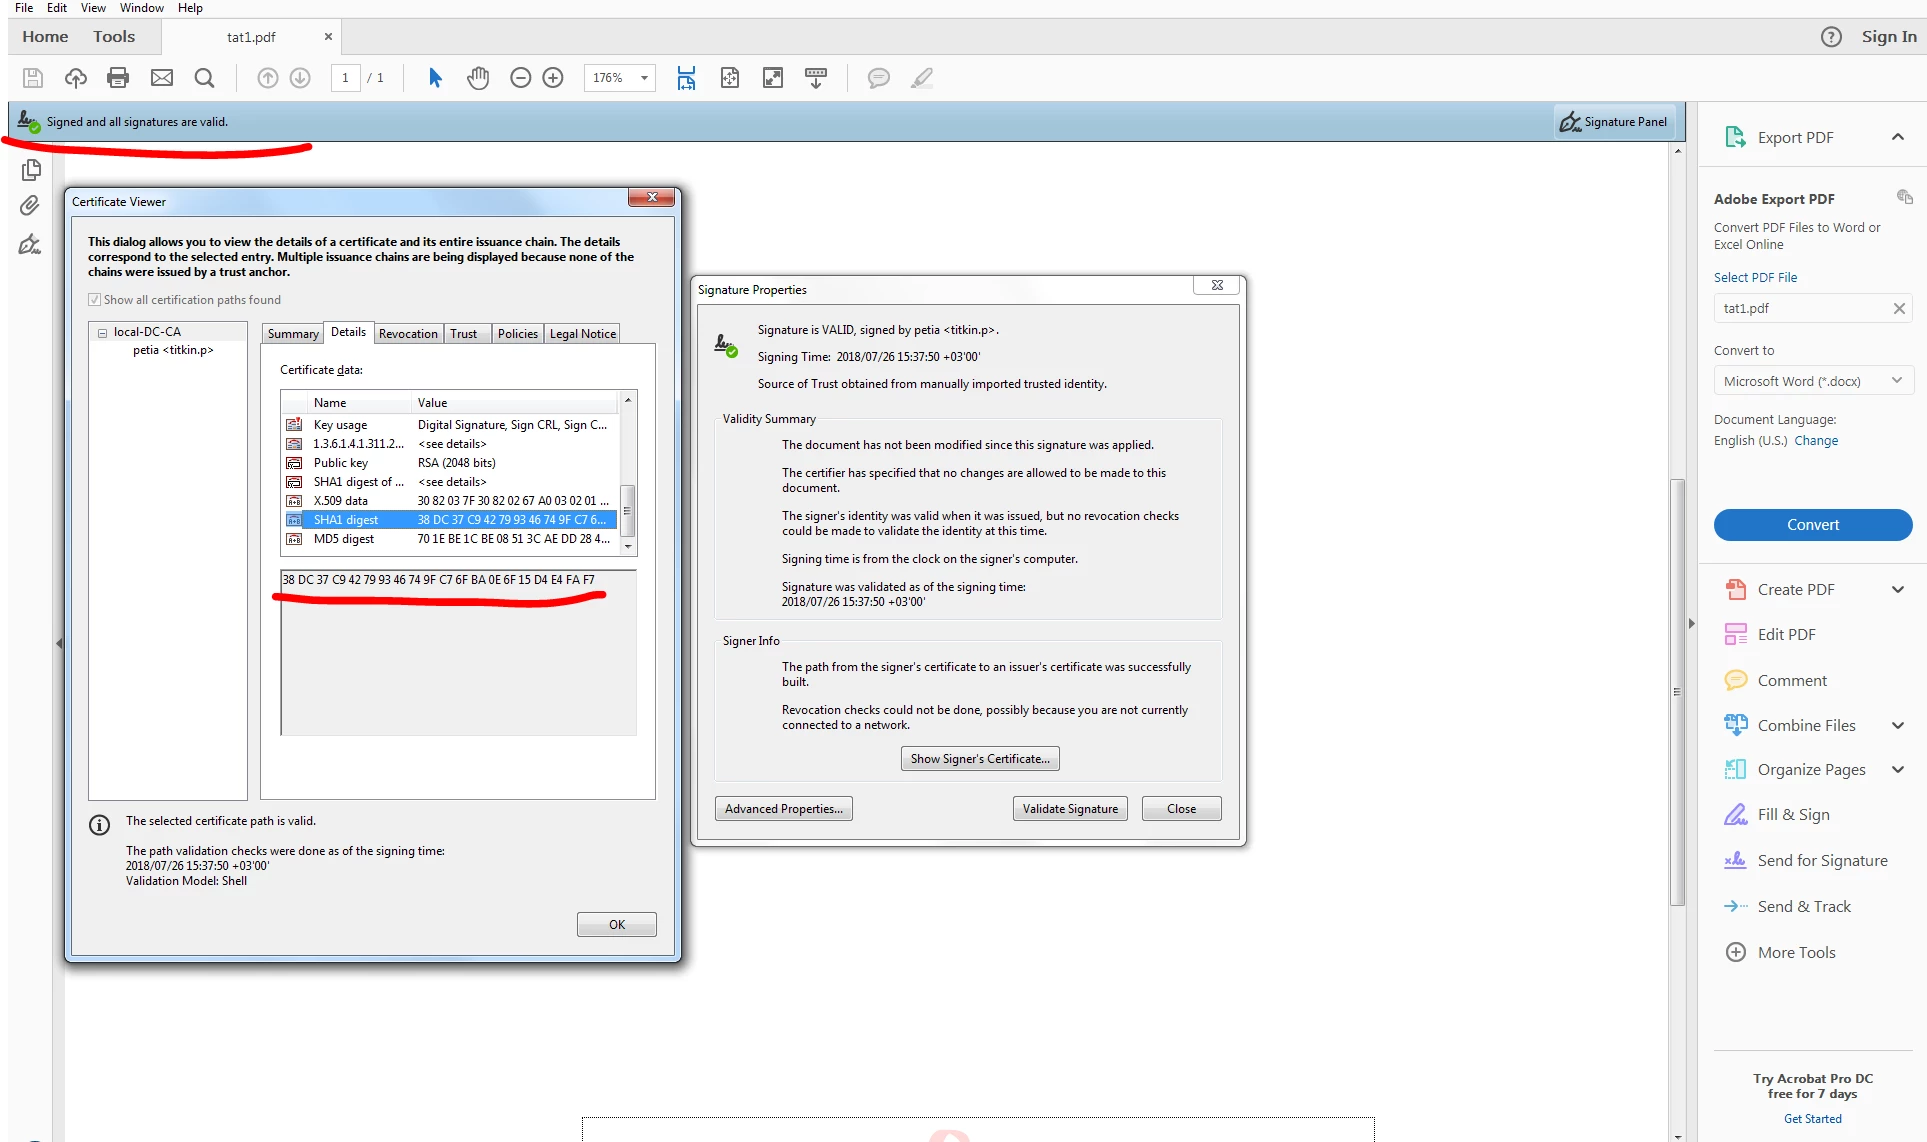Open Microsoft Word format dropdown
Viewport: 1927px width, 1142px height.
[x=1896, y=381]
